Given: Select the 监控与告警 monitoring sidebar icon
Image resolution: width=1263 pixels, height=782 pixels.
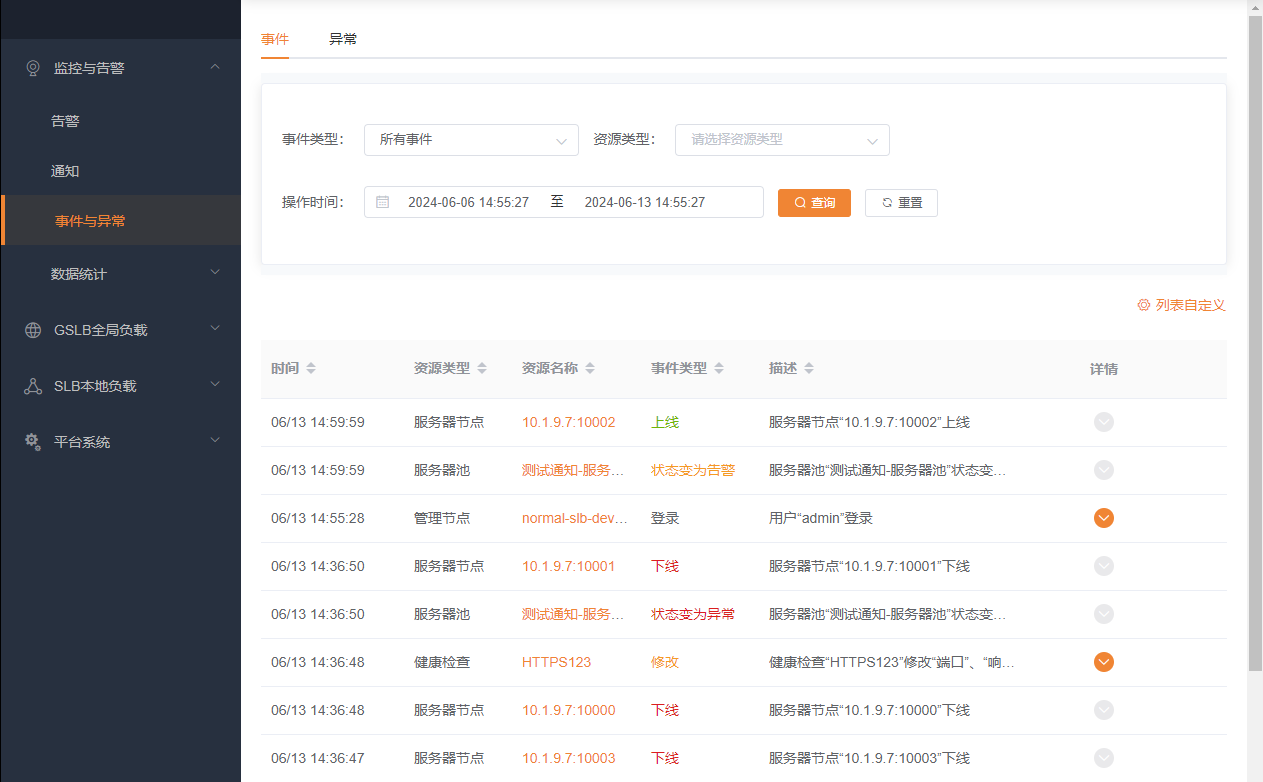Looking at the screenshot, I should click(31, 67).
